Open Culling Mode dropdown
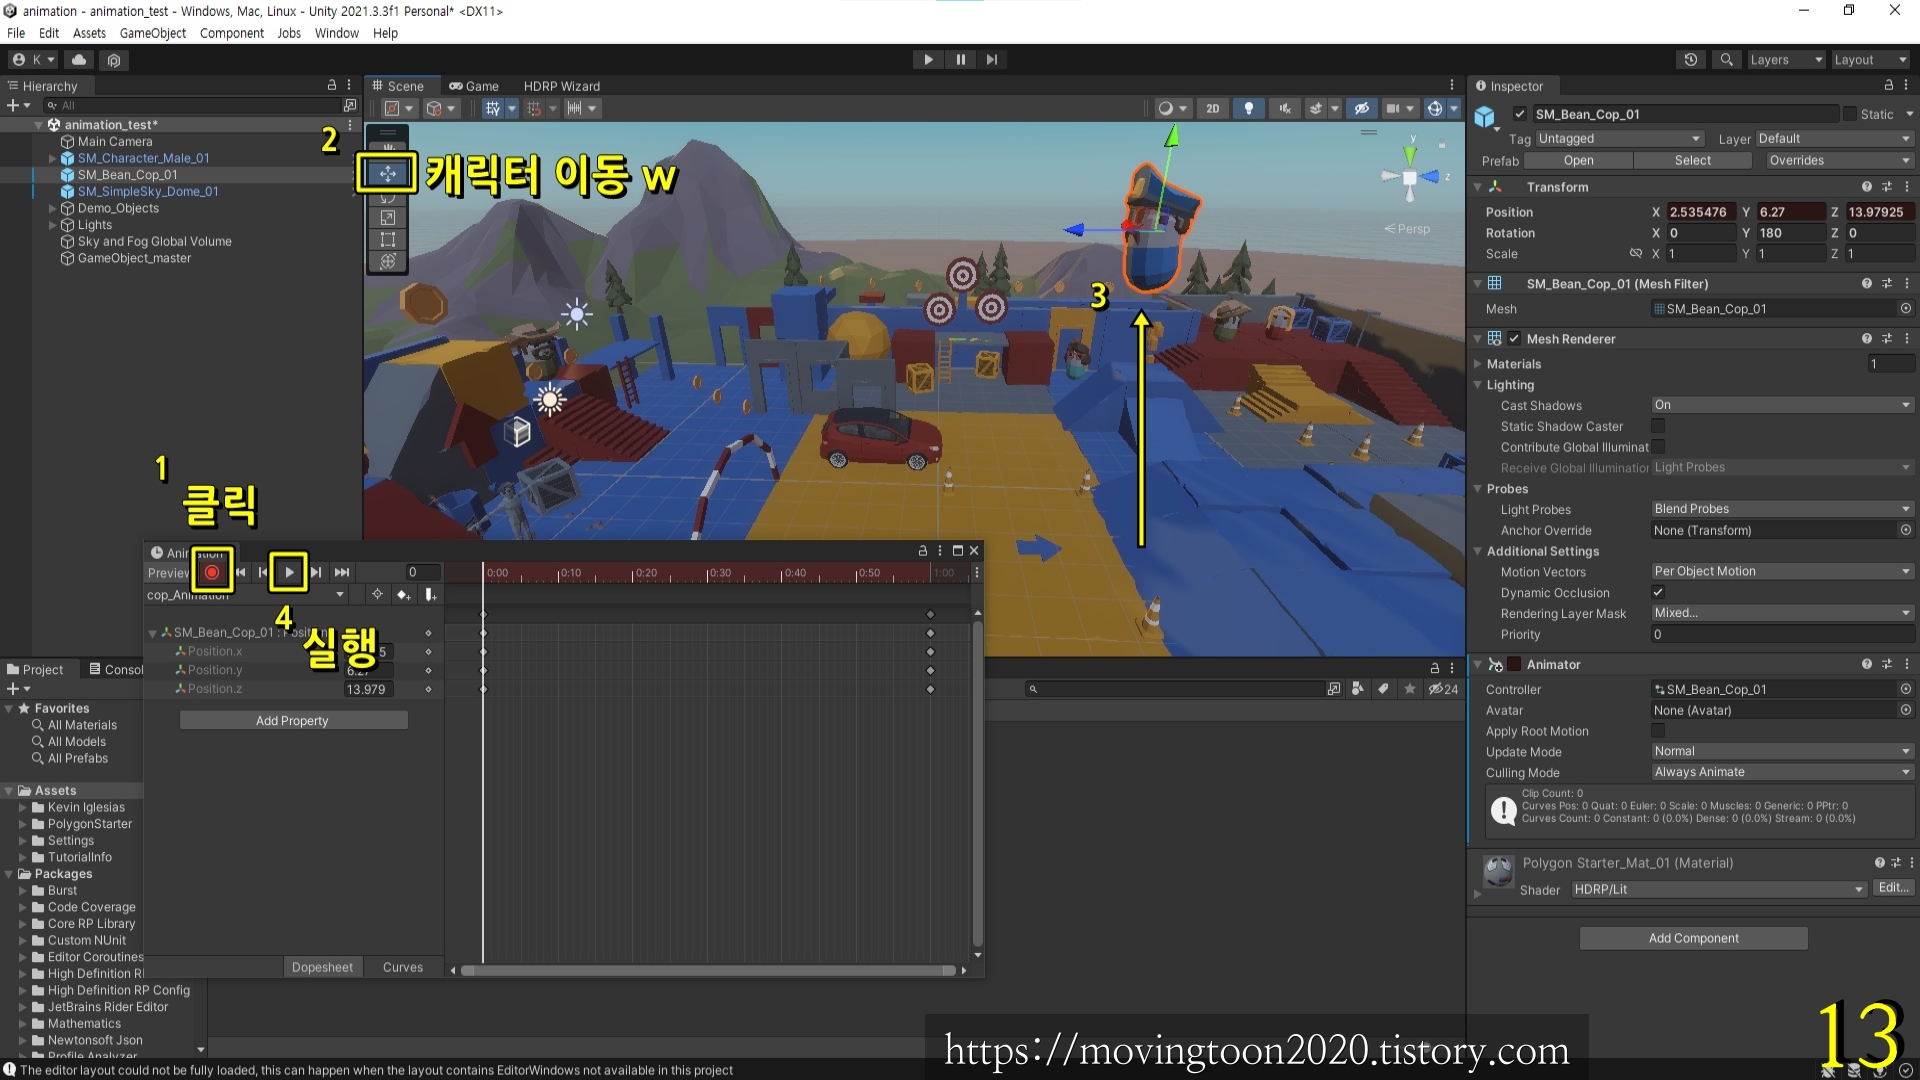This screenshot has width=1920, height=1080. [x=1782, y=772]
